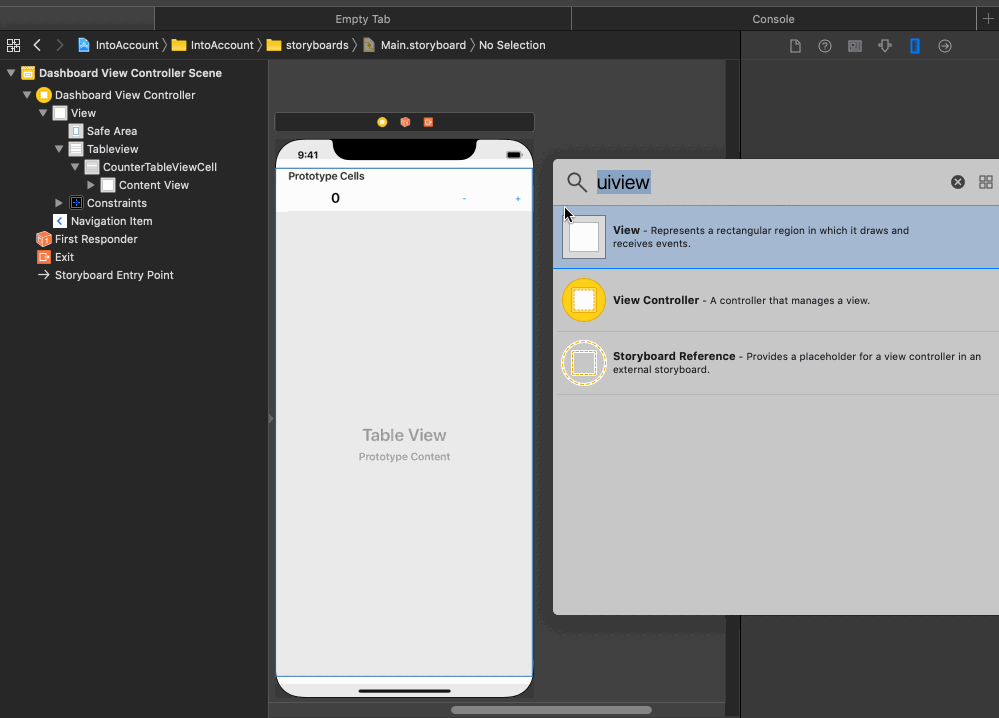Collapse the Tableview outline item
The height and width of the screenshot is (718, 999).
click(x=59, y=148)
